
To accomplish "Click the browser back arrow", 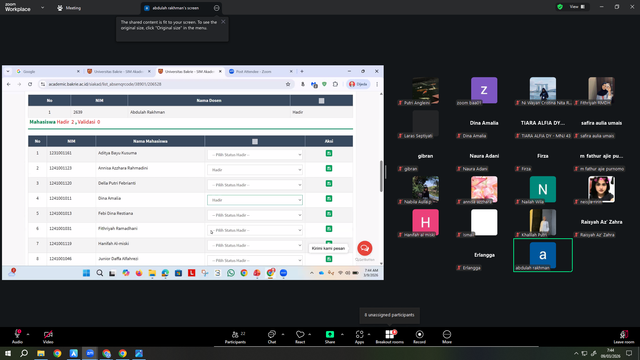I will pyautogui.click(x=9, y=84).
